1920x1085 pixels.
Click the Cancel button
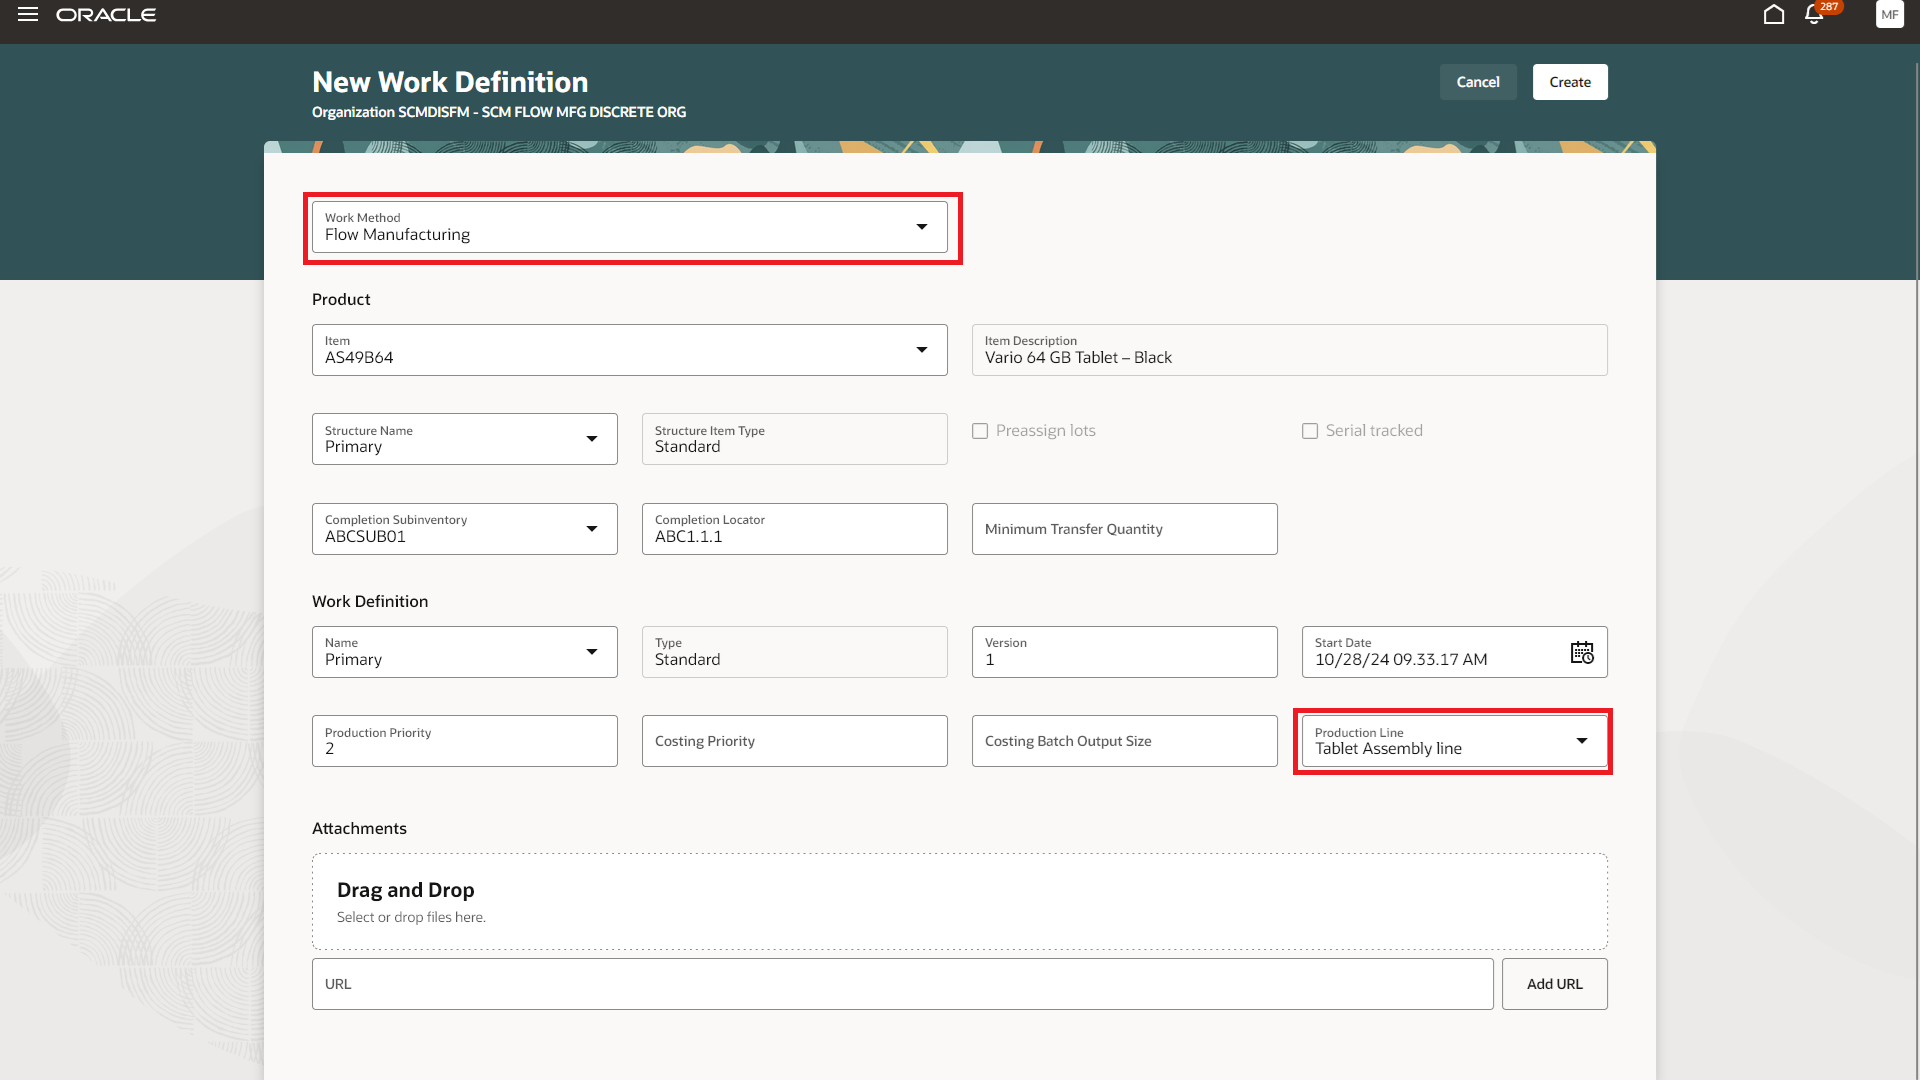tap(1477, 82)
